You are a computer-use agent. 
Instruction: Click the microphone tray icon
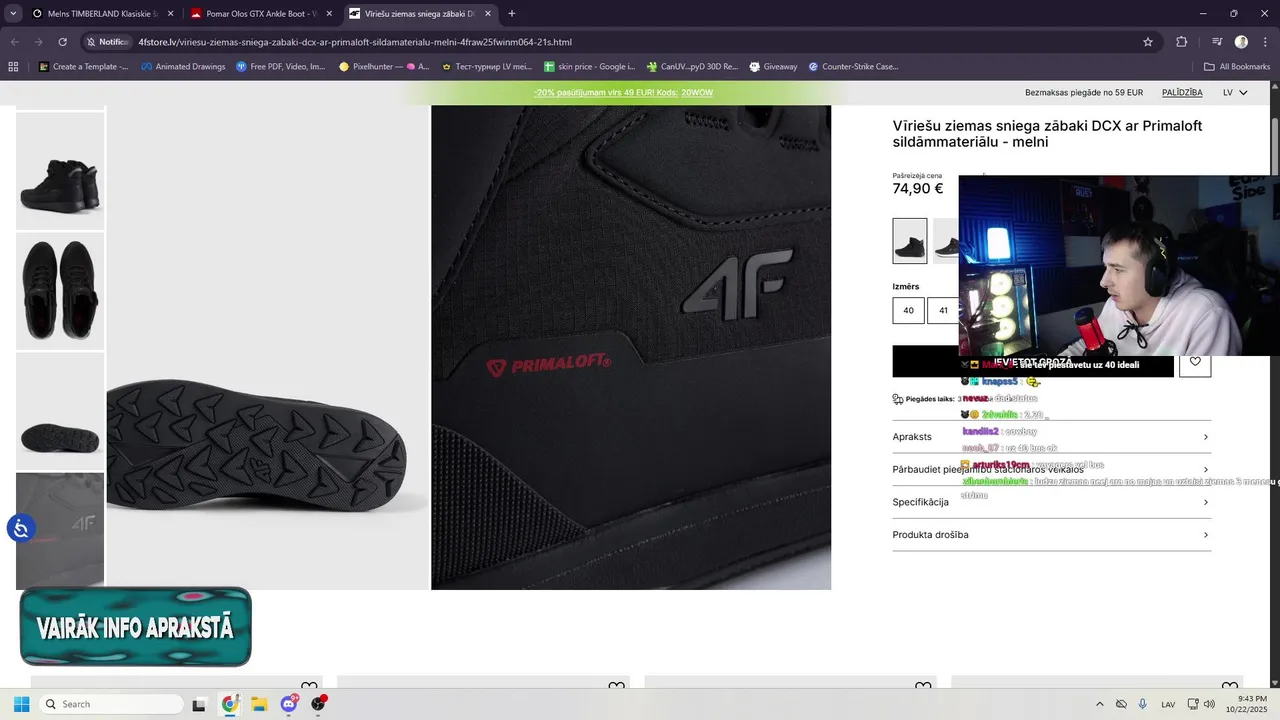[1143, 704]
